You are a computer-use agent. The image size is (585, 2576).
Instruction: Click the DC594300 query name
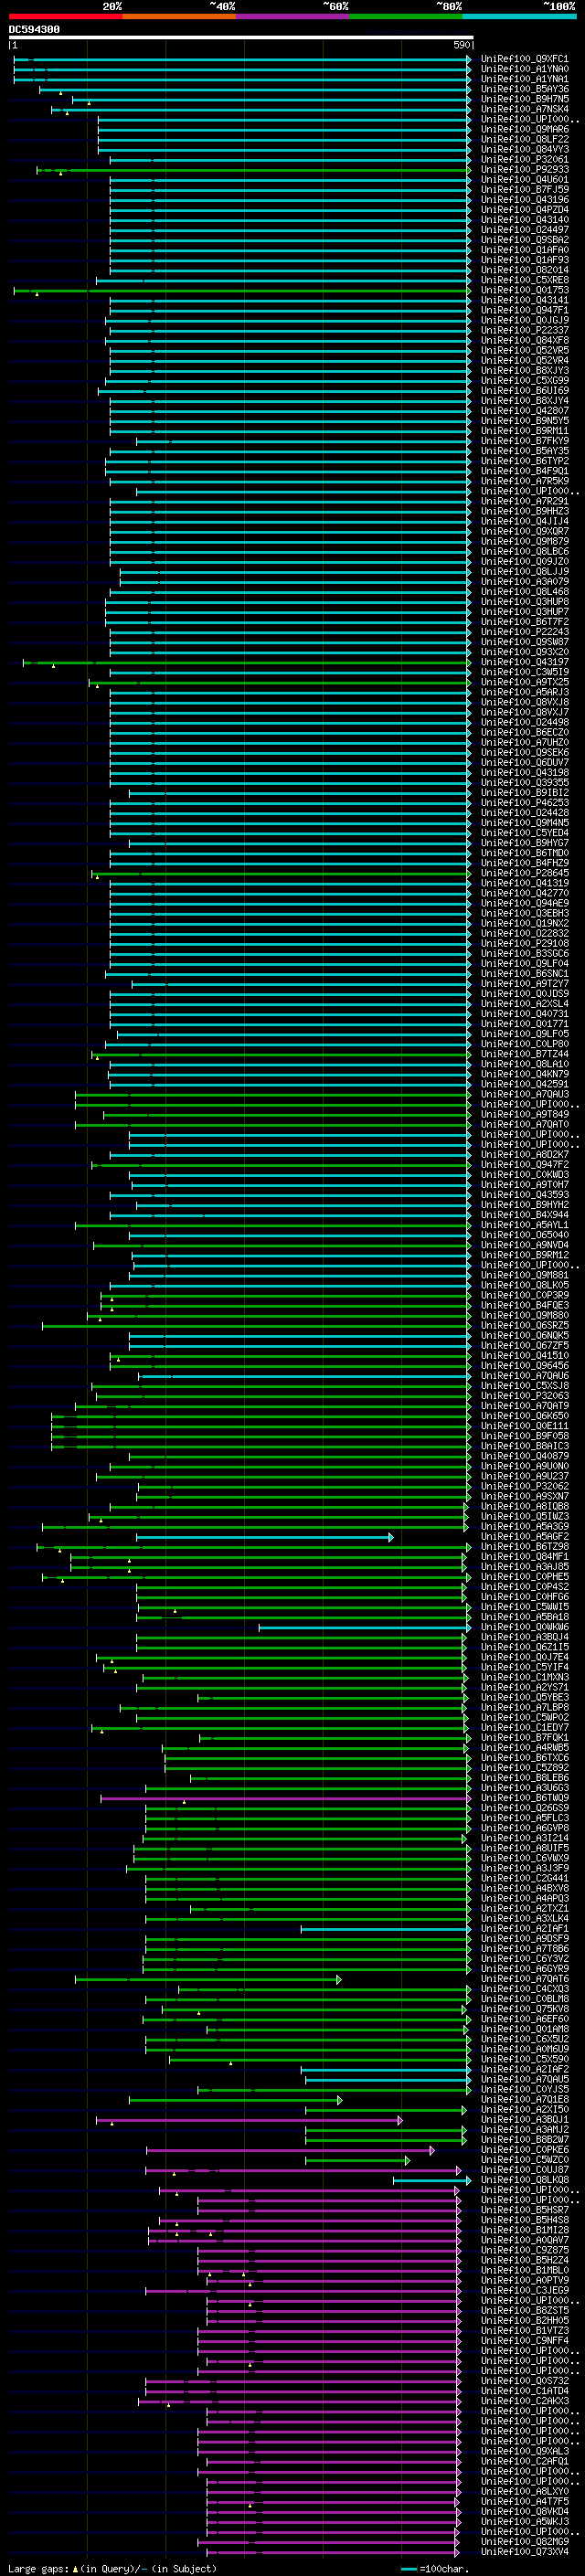(x=34, y=30)
